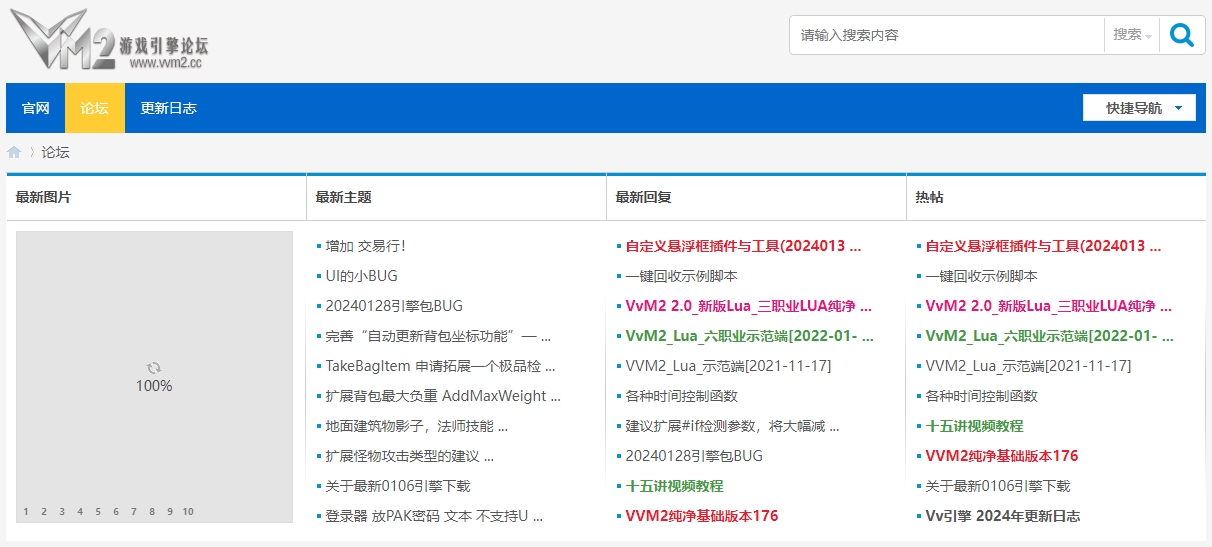Open VVM2_Lua_示范端[2021-11-17] in 最新回复 column
Image resolution: width=1212 pixels, height=547 pixels.
point(728,366)
